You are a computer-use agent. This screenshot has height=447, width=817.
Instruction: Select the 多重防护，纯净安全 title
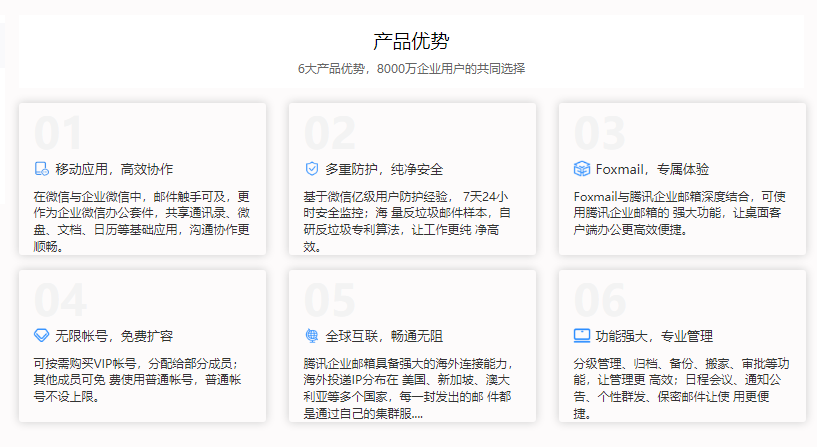384,169
